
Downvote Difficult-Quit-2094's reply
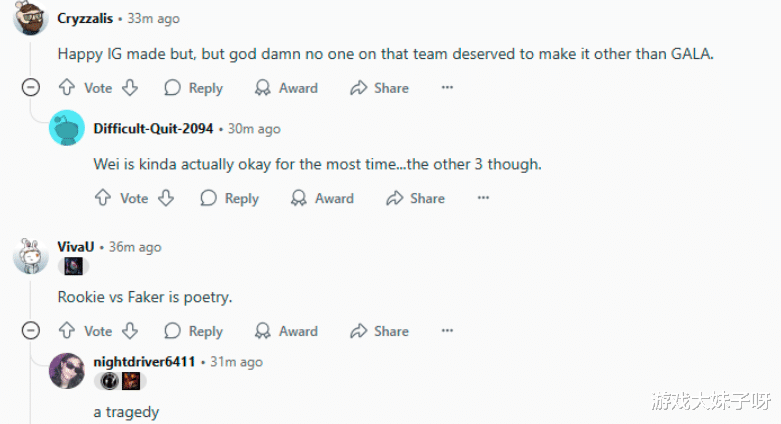click(165, 198)
